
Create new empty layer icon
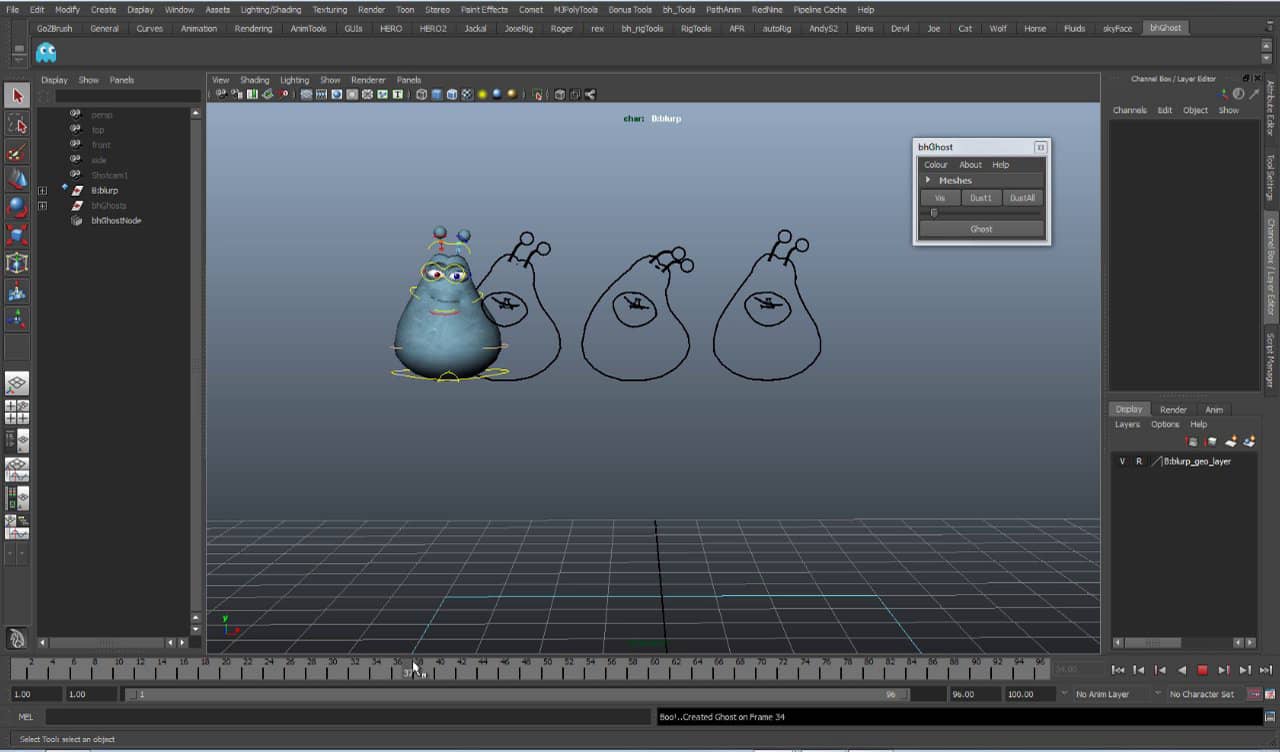(1232, 441)
